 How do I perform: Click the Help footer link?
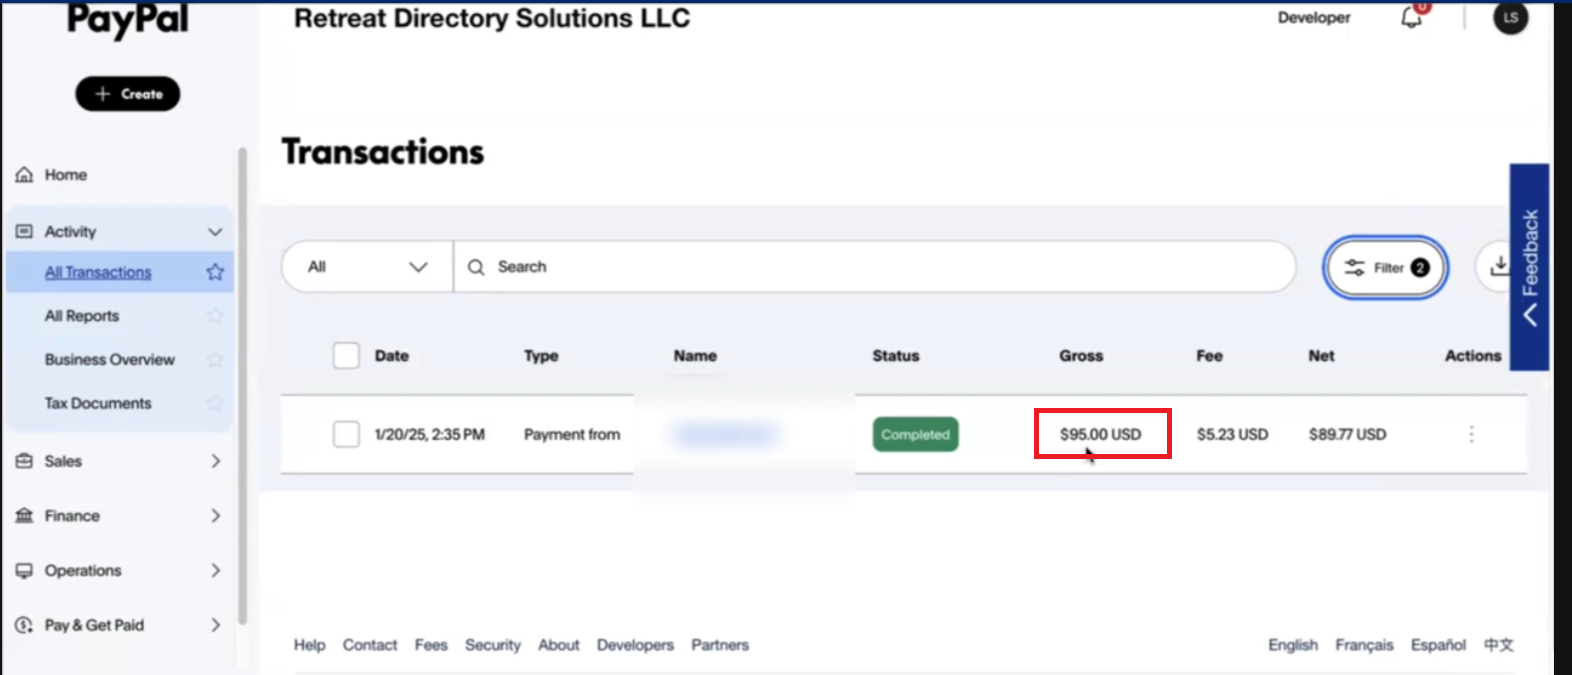tap(310, 645)
